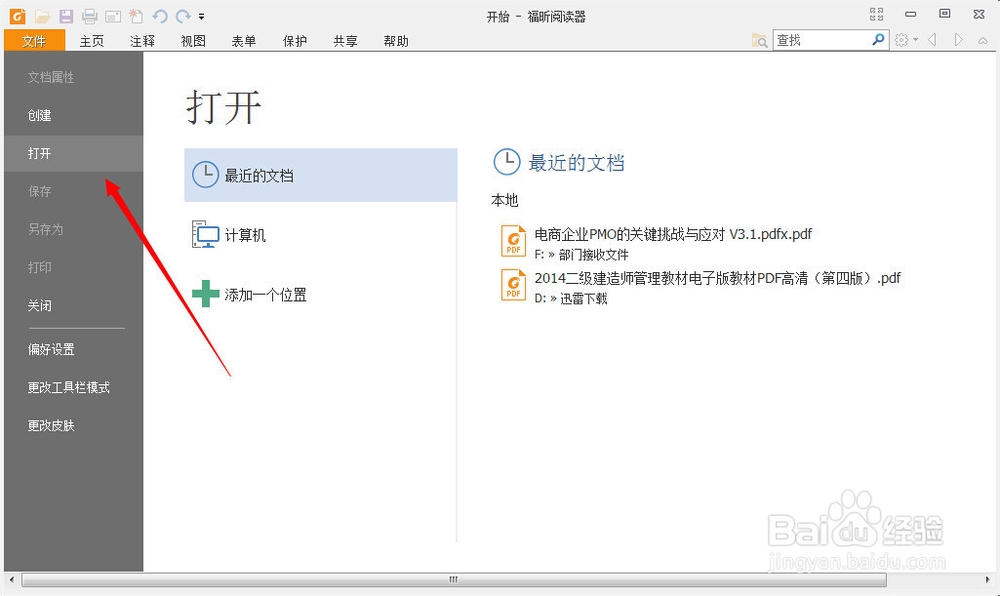This screenshot has height=596, width=1000.
Task: Click the Save icon in quick access toolbar
Action: tap(65, 16)
